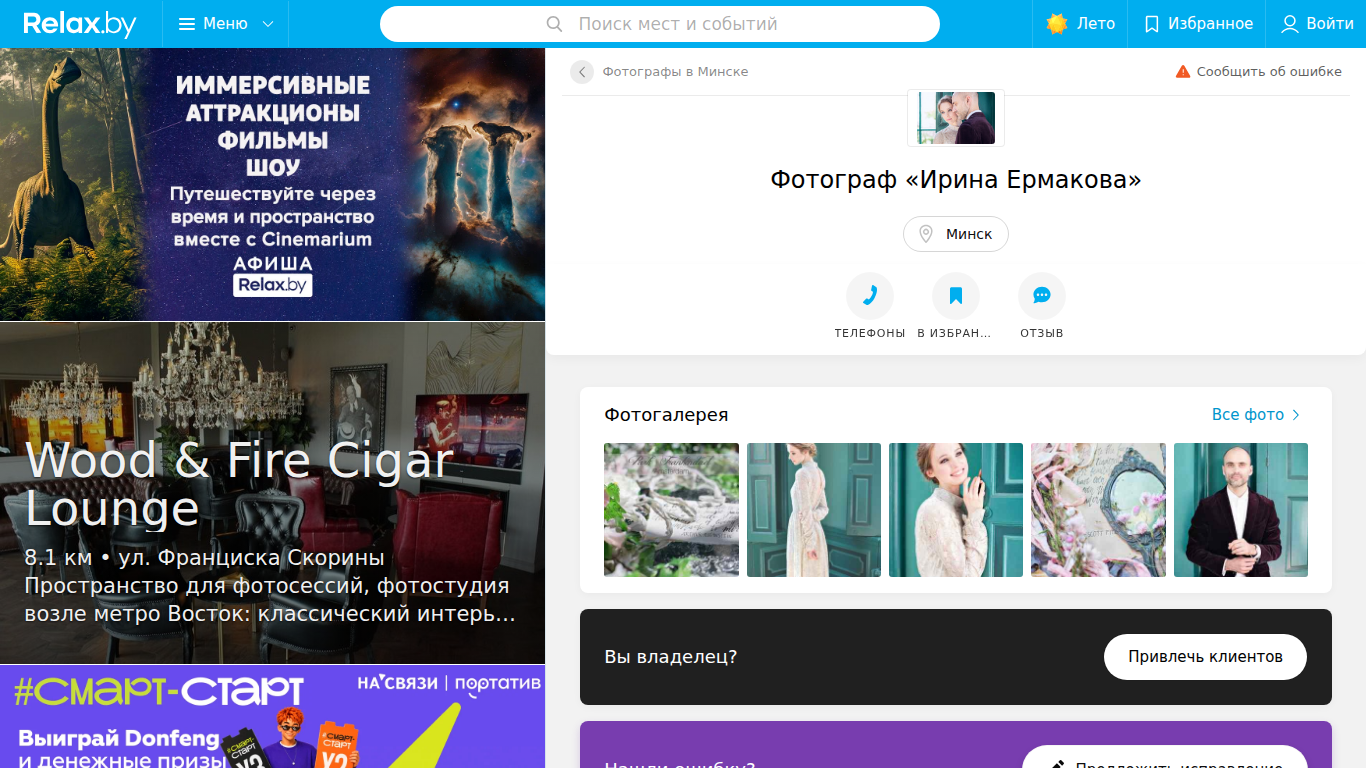The image size is (1366, 768).
Task: Open the wedding rings gallery thumbnail
Action: click(672, 510)
